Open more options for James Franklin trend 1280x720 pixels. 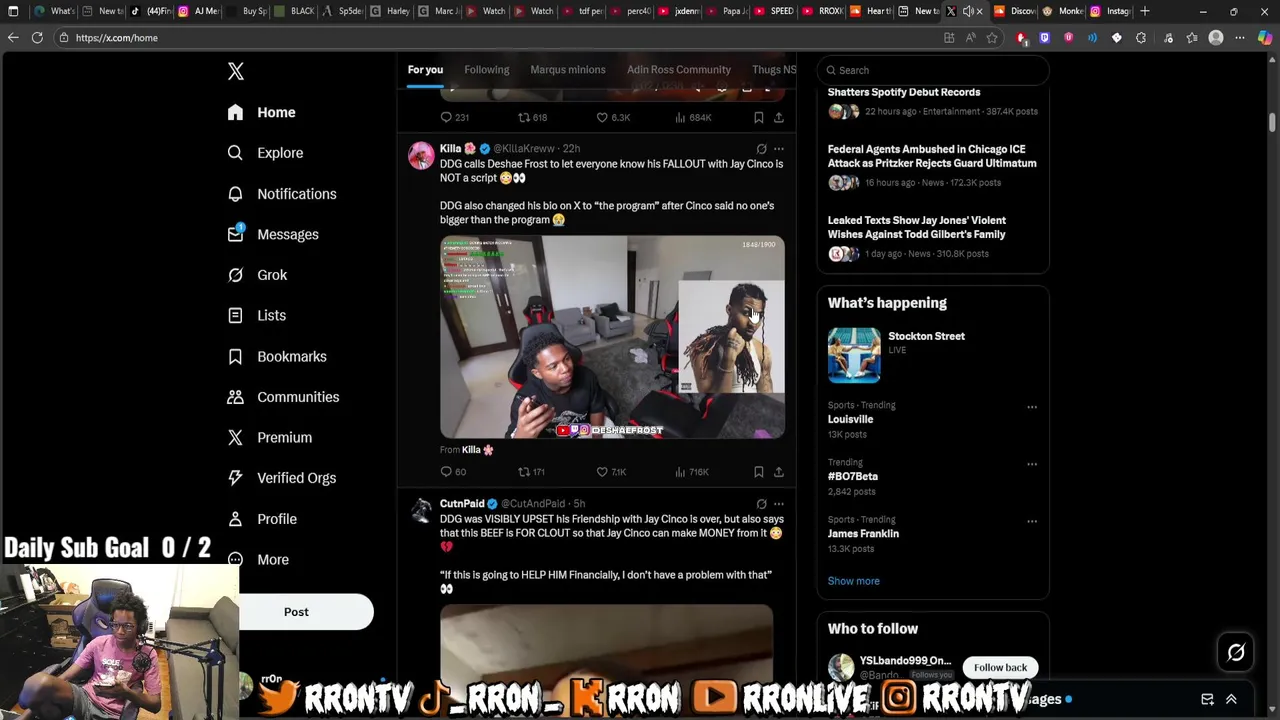[x=1032, y=521]
